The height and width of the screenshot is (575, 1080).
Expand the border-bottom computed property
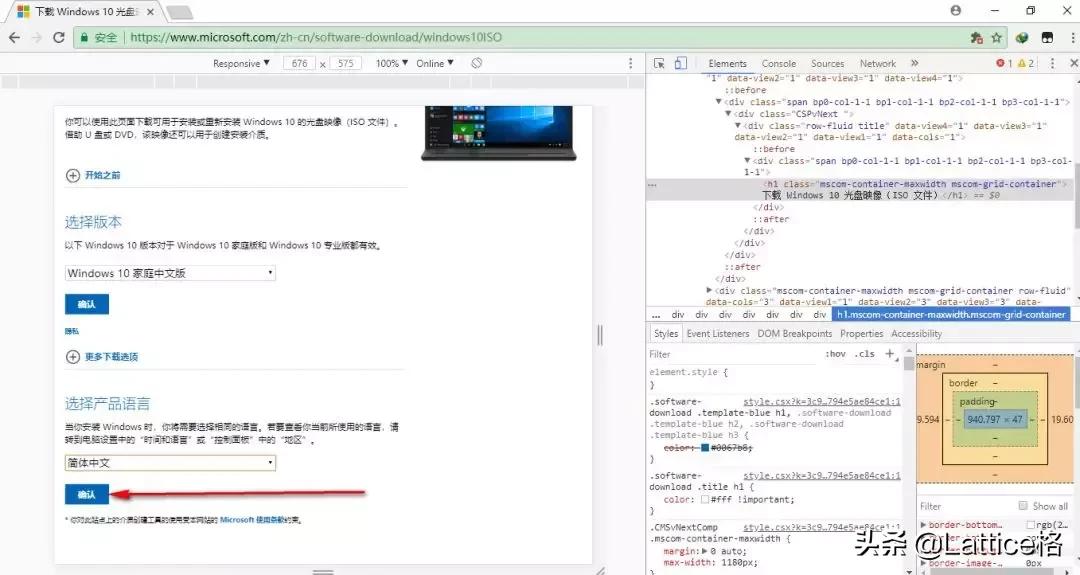924,525
